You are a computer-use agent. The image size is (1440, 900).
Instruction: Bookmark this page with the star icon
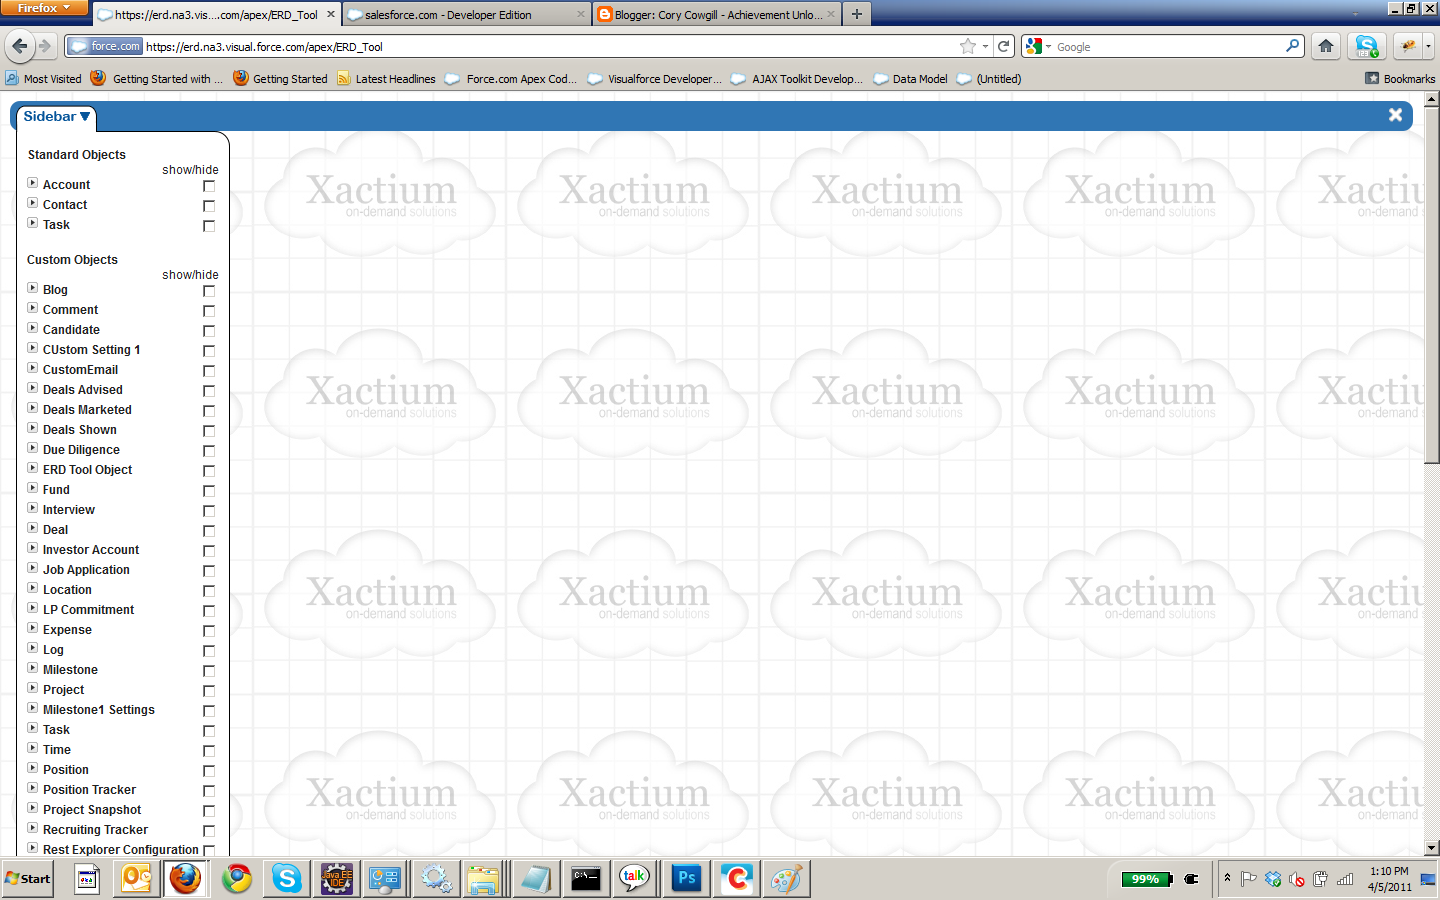coord(967,46)
